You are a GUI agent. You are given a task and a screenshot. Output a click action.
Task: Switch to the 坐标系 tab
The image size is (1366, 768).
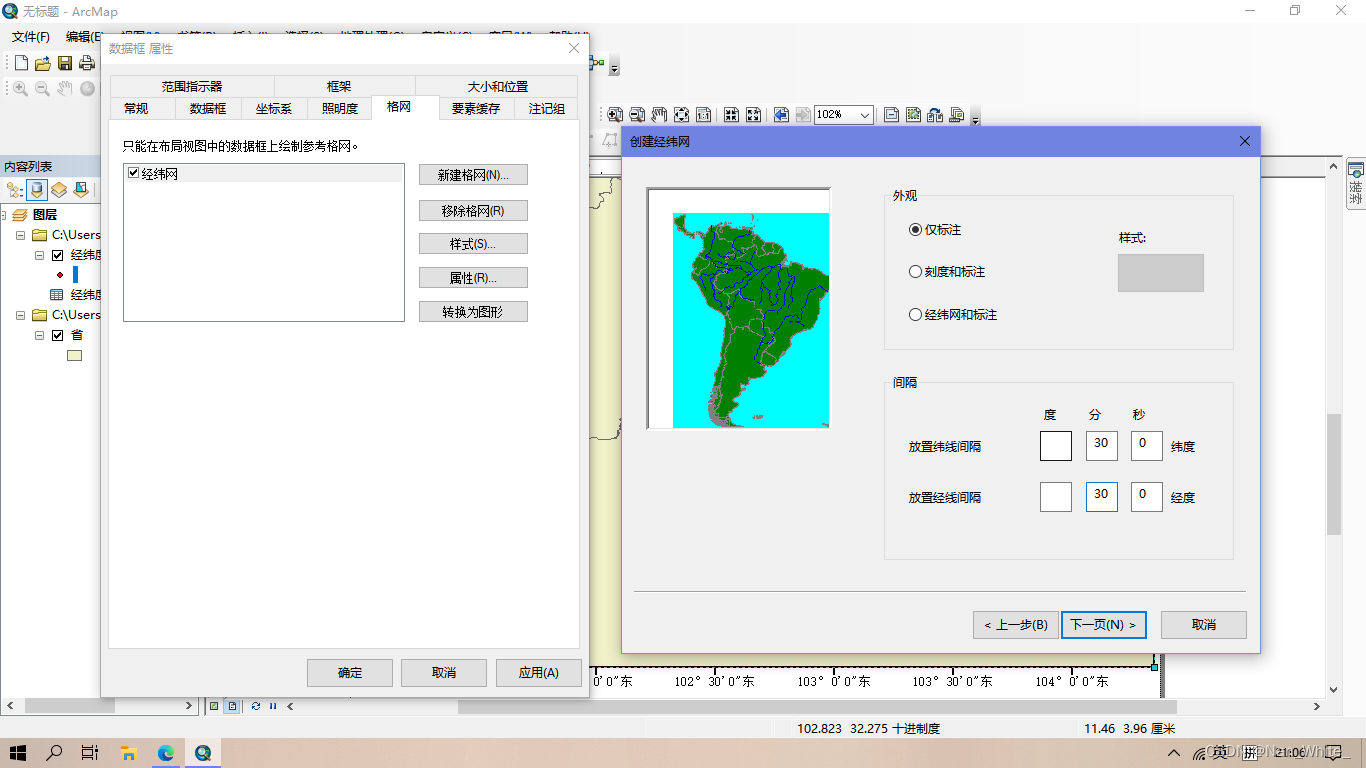click(x=274, y=108)
